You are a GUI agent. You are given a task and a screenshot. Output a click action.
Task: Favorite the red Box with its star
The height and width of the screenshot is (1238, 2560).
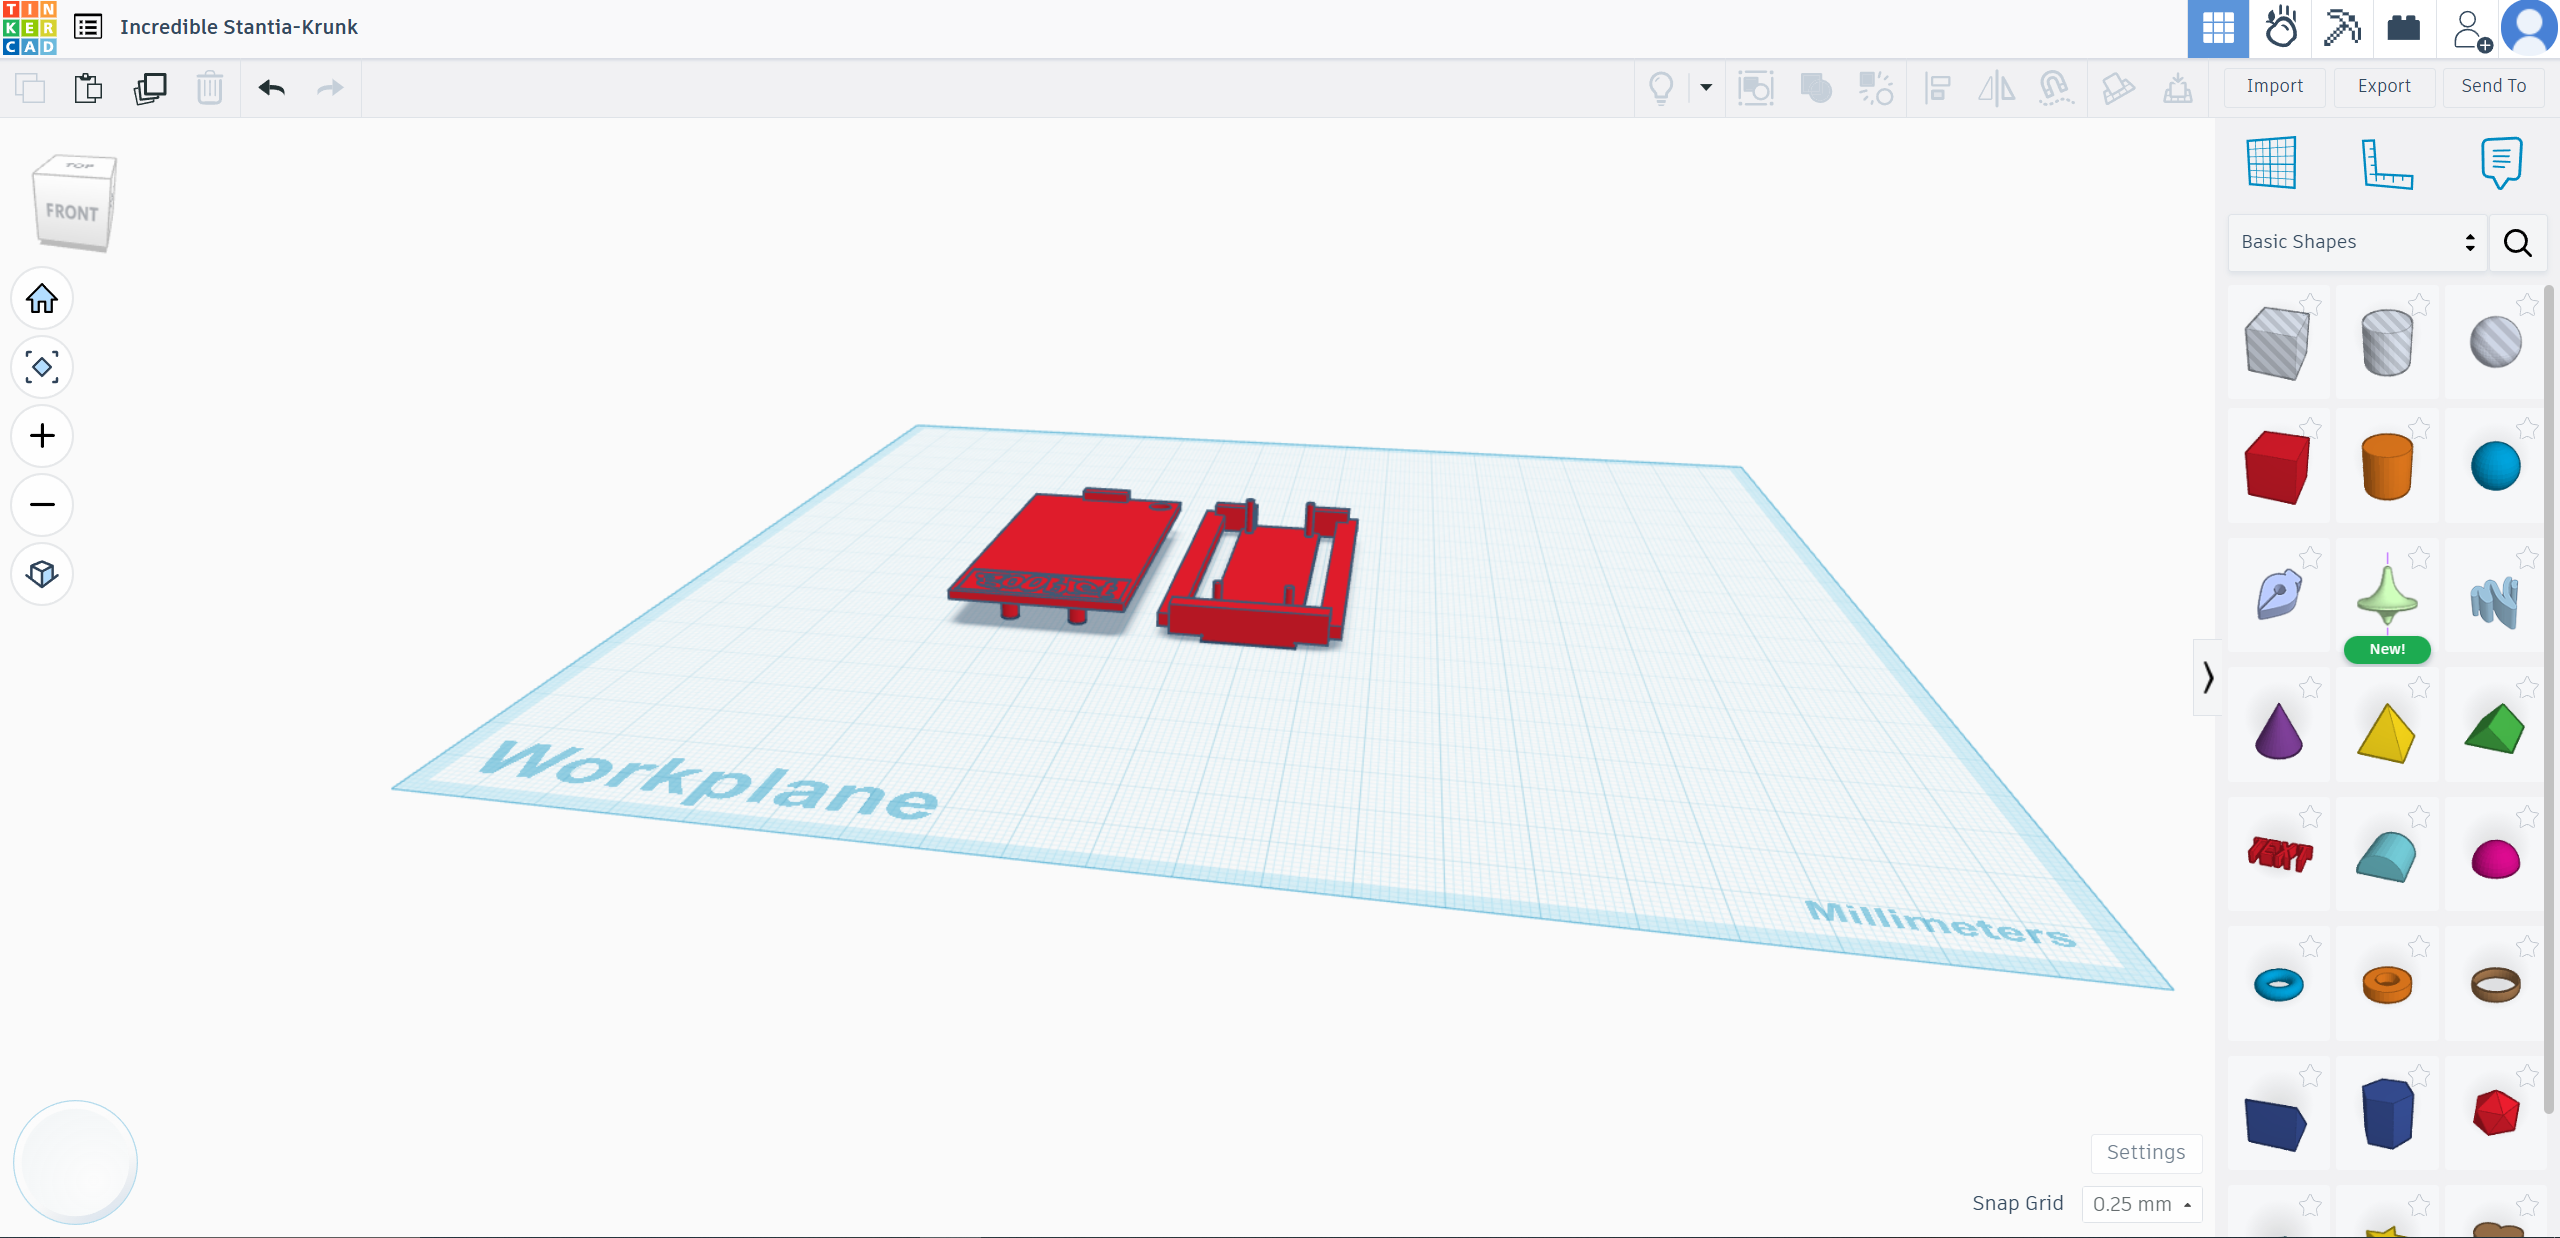[2311, 428]
